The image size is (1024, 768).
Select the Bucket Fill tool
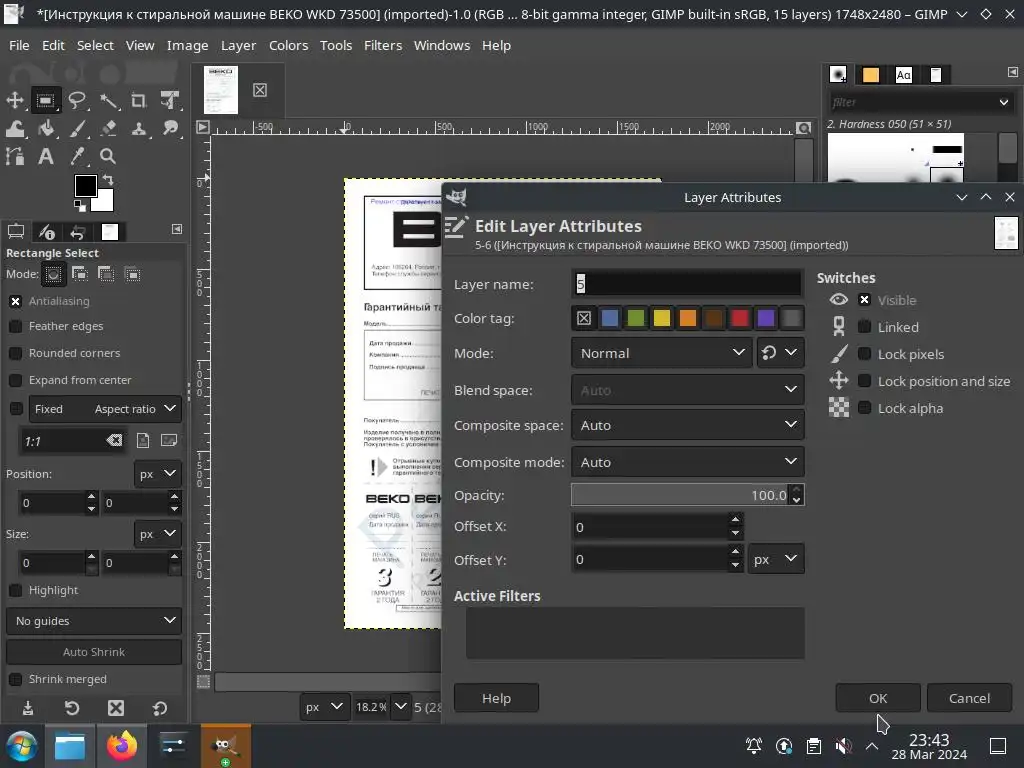46,128
